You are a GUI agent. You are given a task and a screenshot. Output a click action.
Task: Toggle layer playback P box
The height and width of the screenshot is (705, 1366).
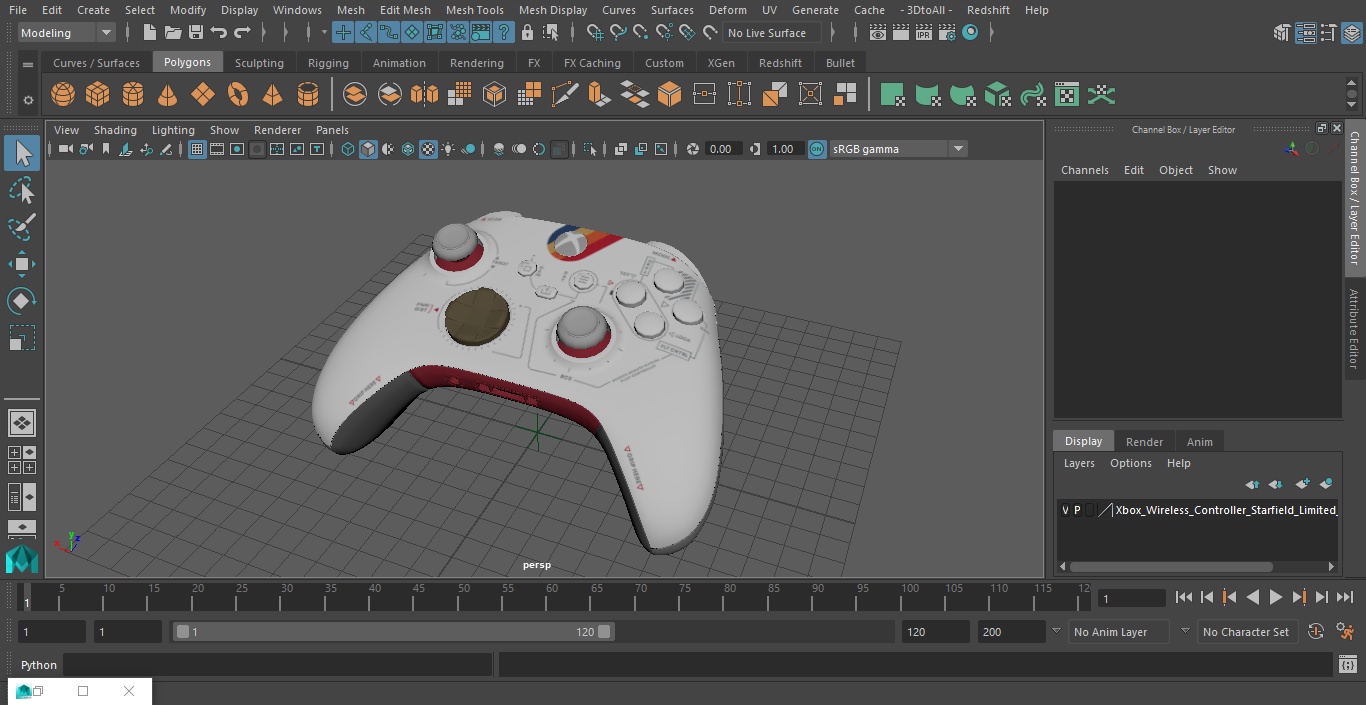click(x=1077, y=510)
